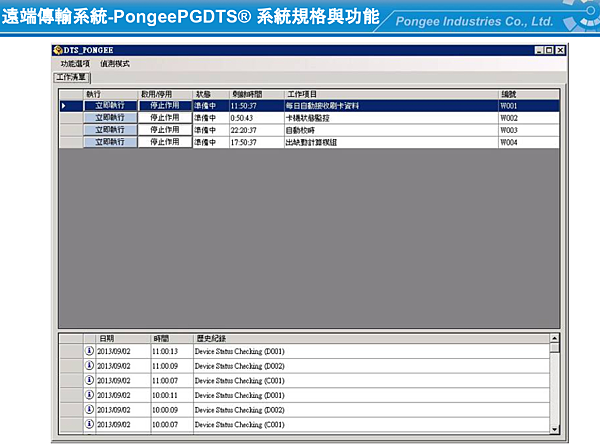The width and height of the screenshot is (600, 444).
Task: Click 停止作用 for 卡機狀態監控 job W002
Action: [x=165, y=118]
